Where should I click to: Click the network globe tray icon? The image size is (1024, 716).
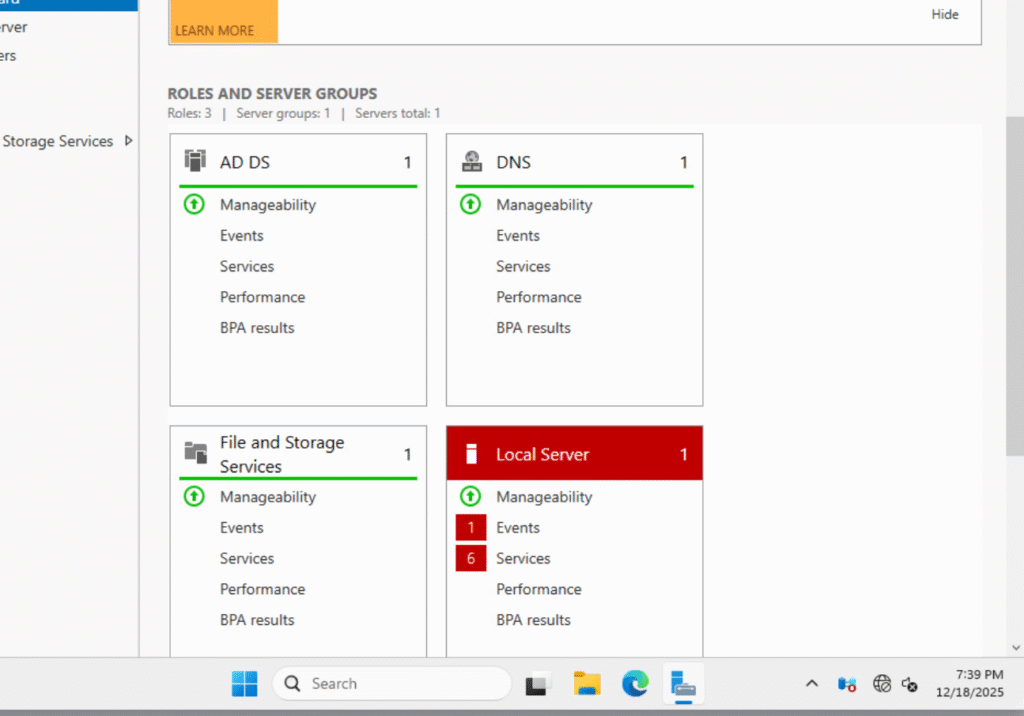point(881,684)
